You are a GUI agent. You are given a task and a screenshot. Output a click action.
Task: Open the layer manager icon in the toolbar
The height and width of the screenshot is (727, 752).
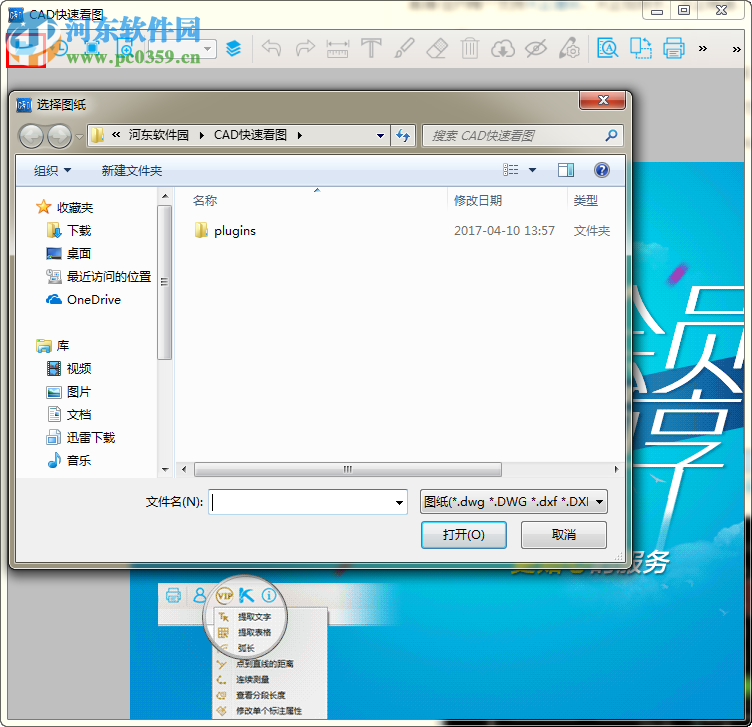pos(234,48)
